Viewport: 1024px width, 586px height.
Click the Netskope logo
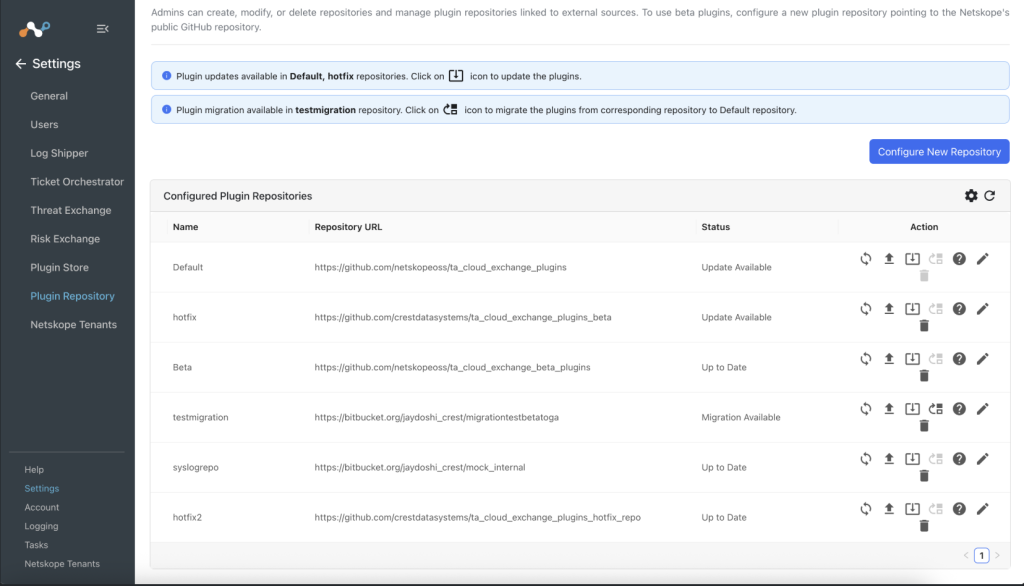tap(34, 29)
